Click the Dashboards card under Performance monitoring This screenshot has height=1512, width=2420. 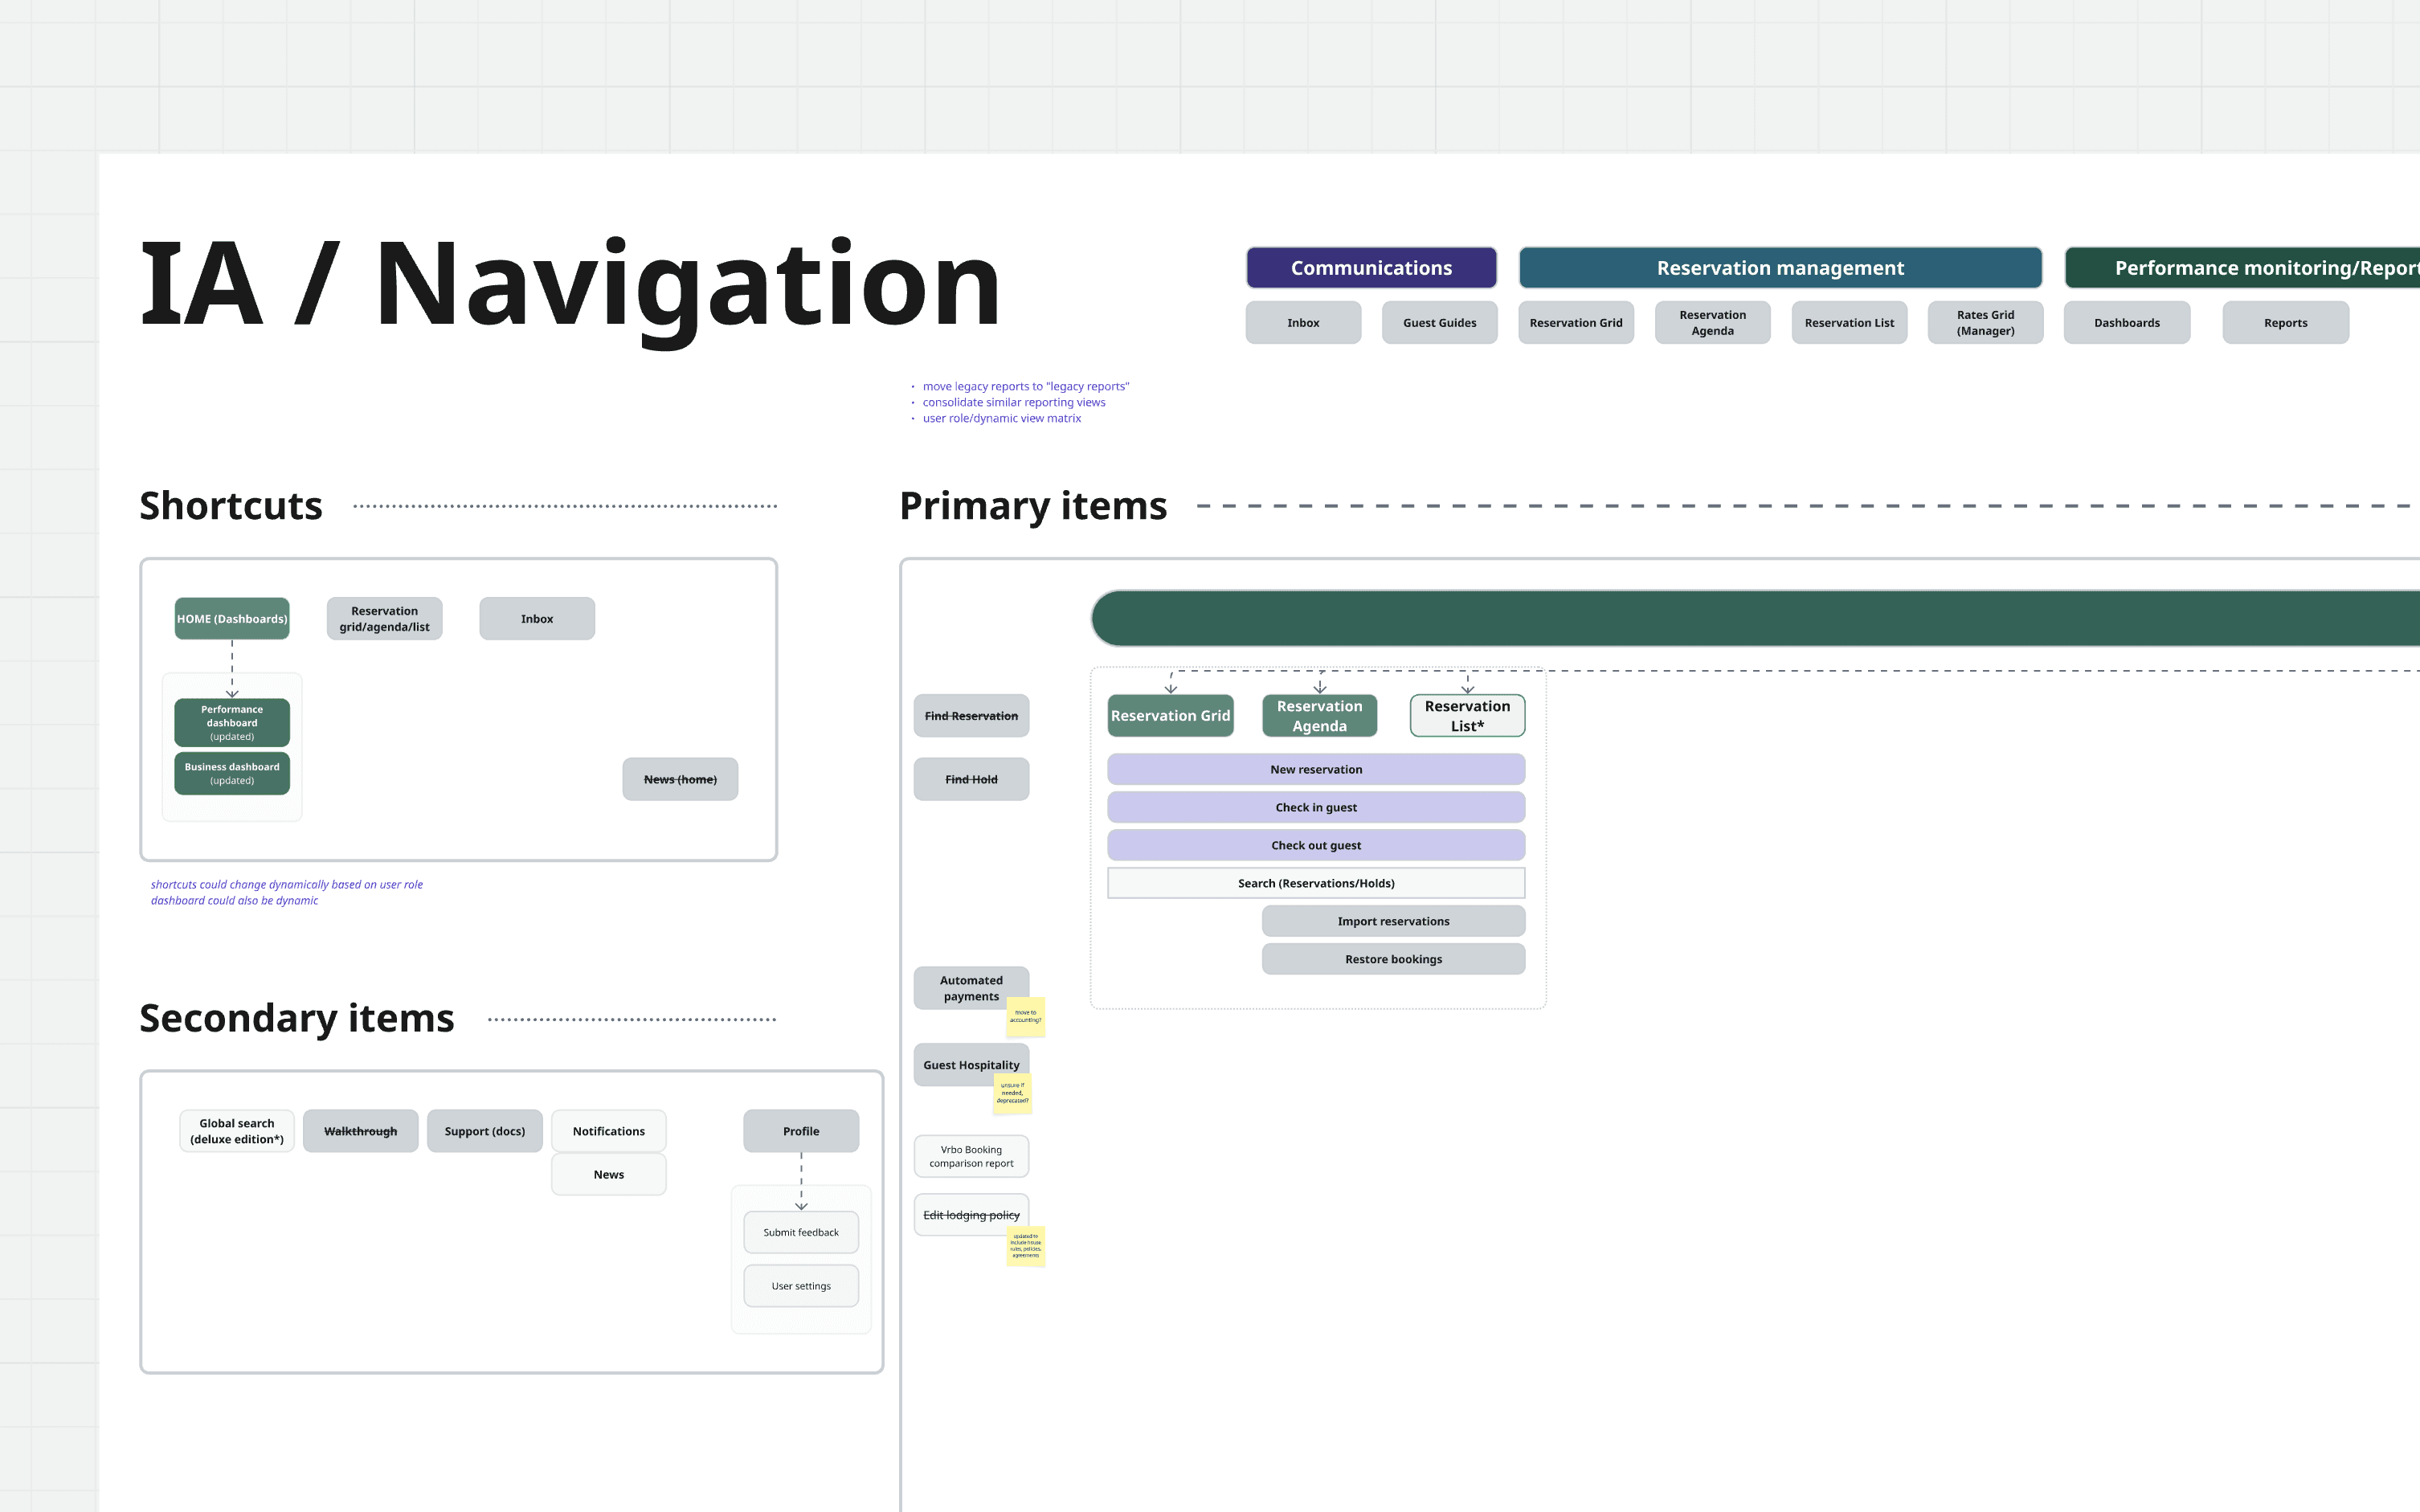[x=2126, y=323]
